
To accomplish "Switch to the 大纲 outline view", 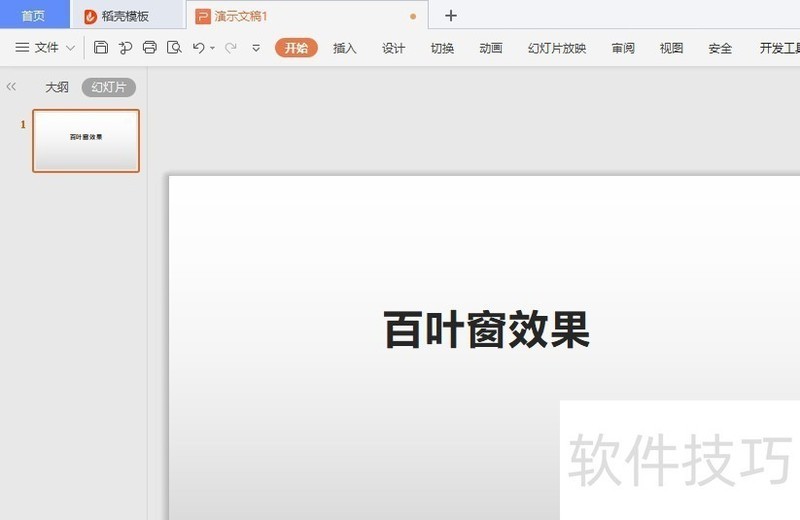I will tap(57, 87).
